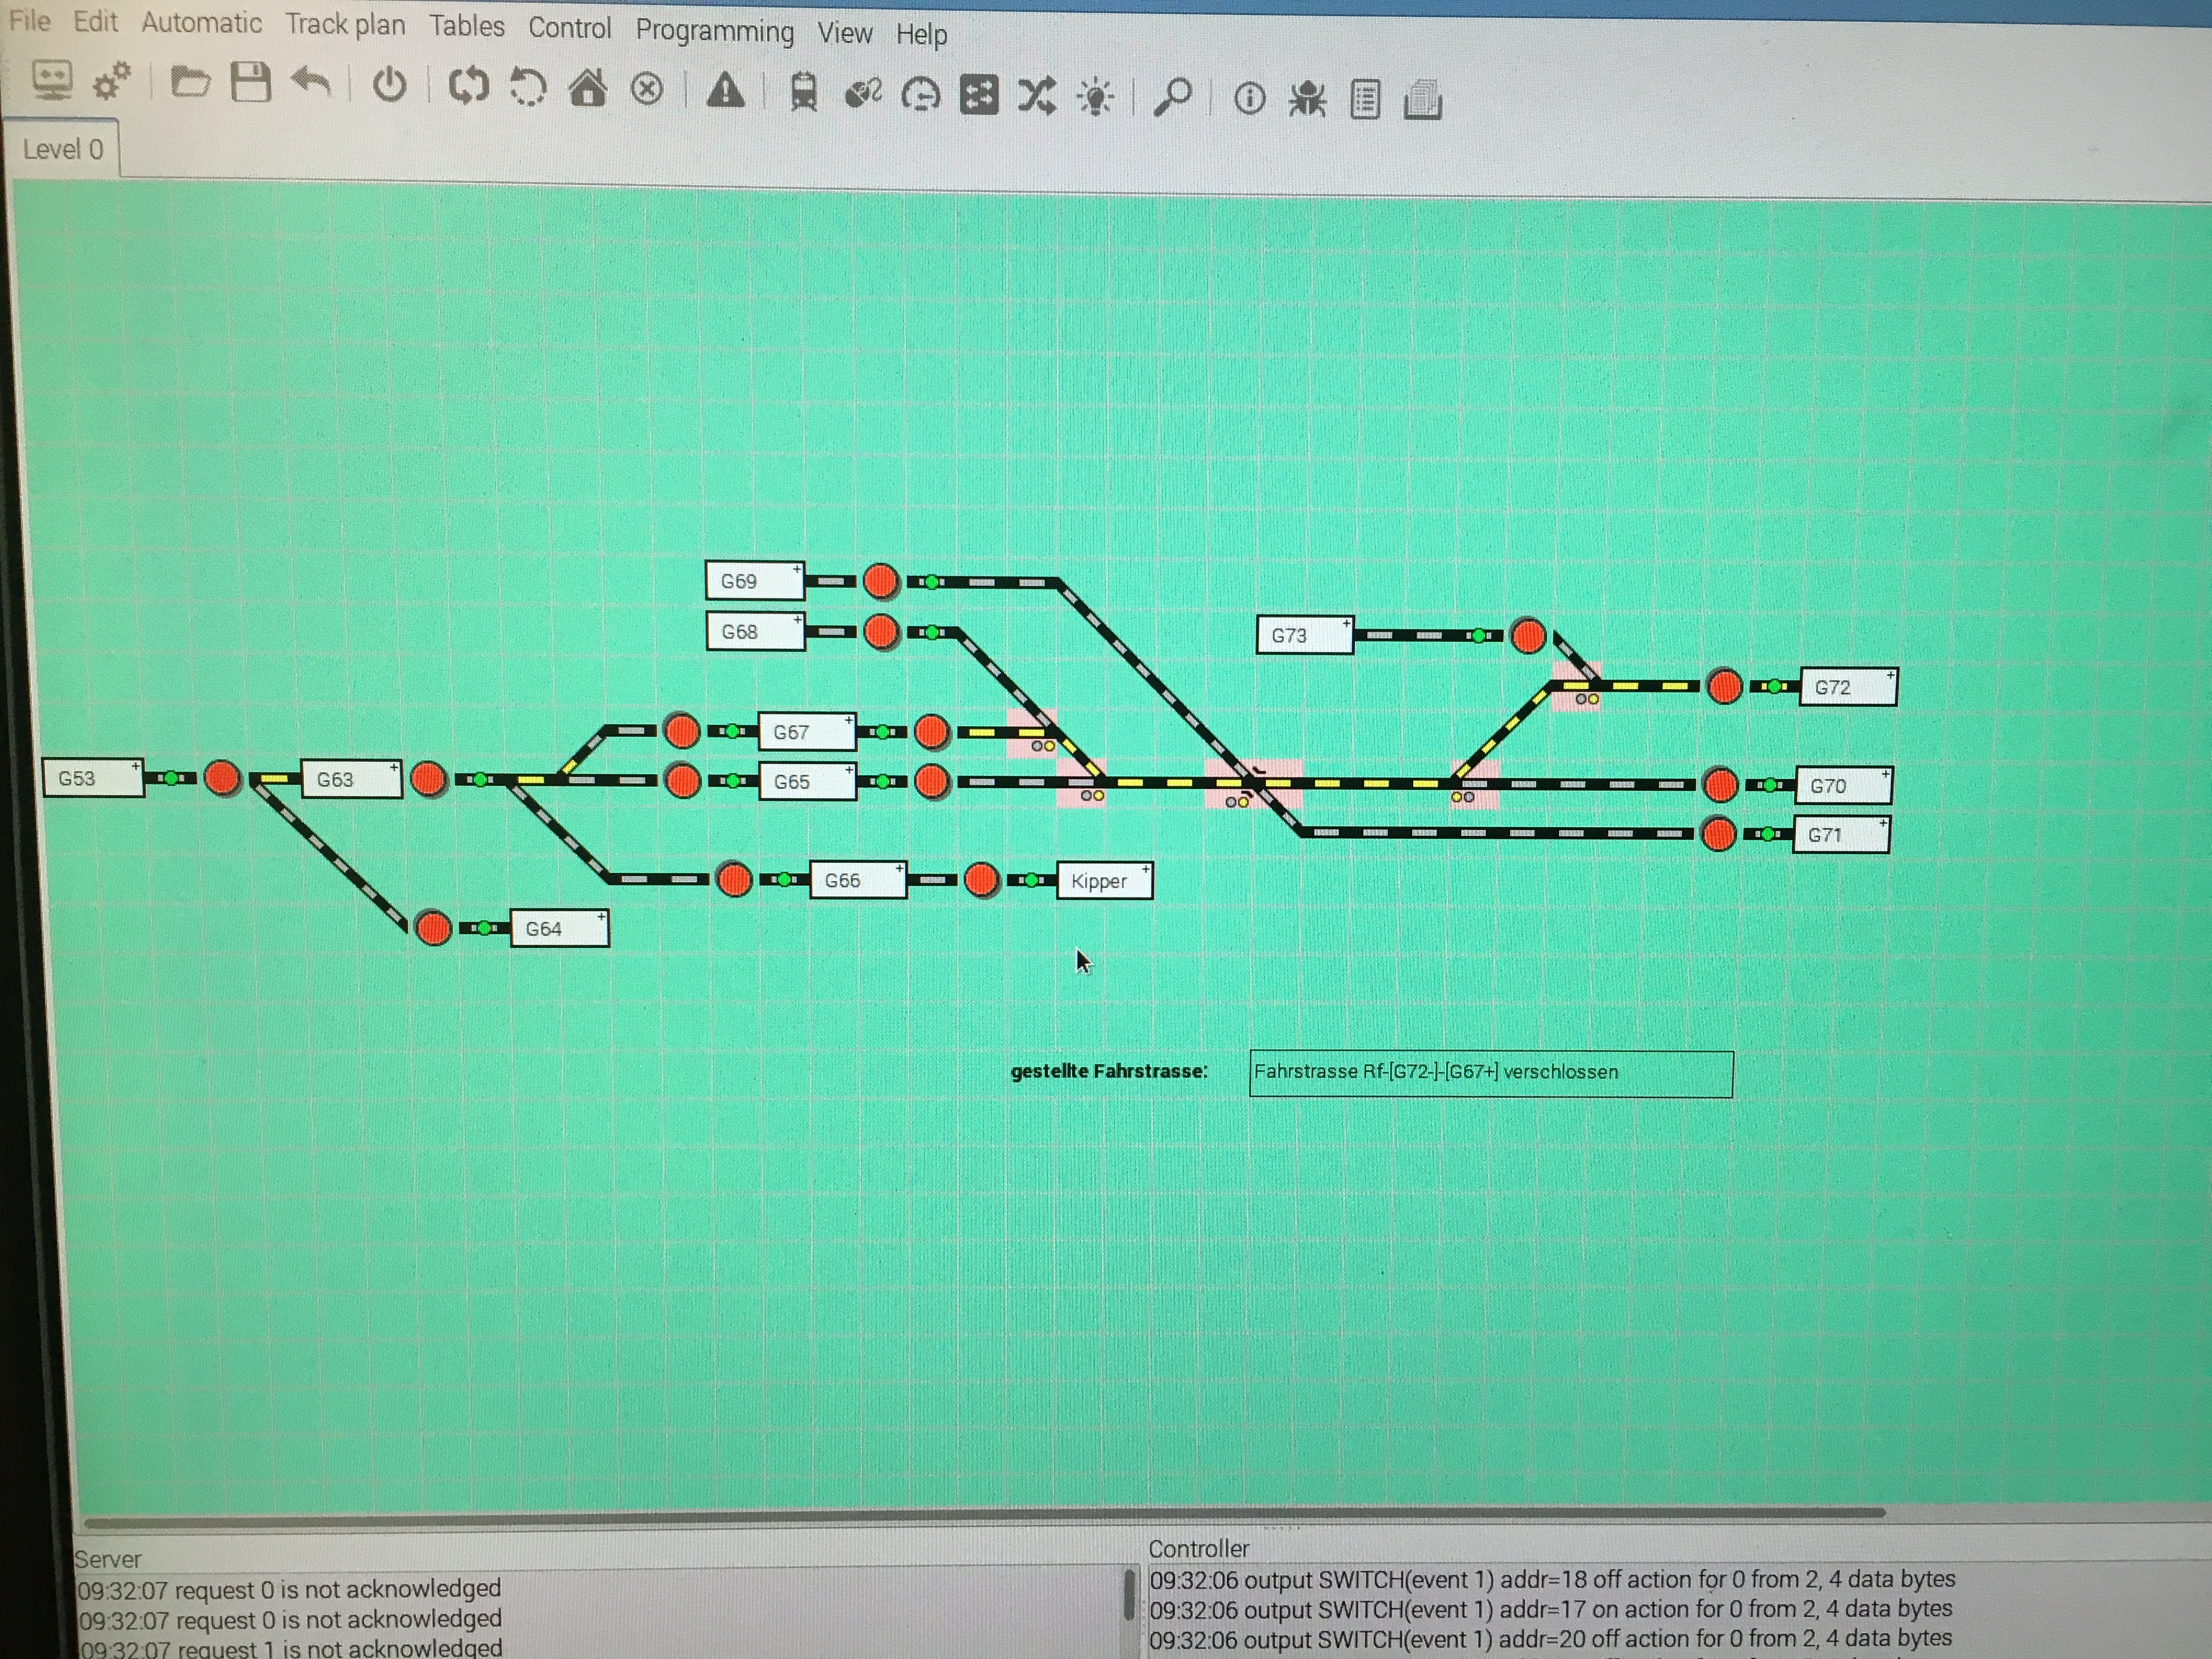Open the Track plan menu

click(x=345, y=24)
